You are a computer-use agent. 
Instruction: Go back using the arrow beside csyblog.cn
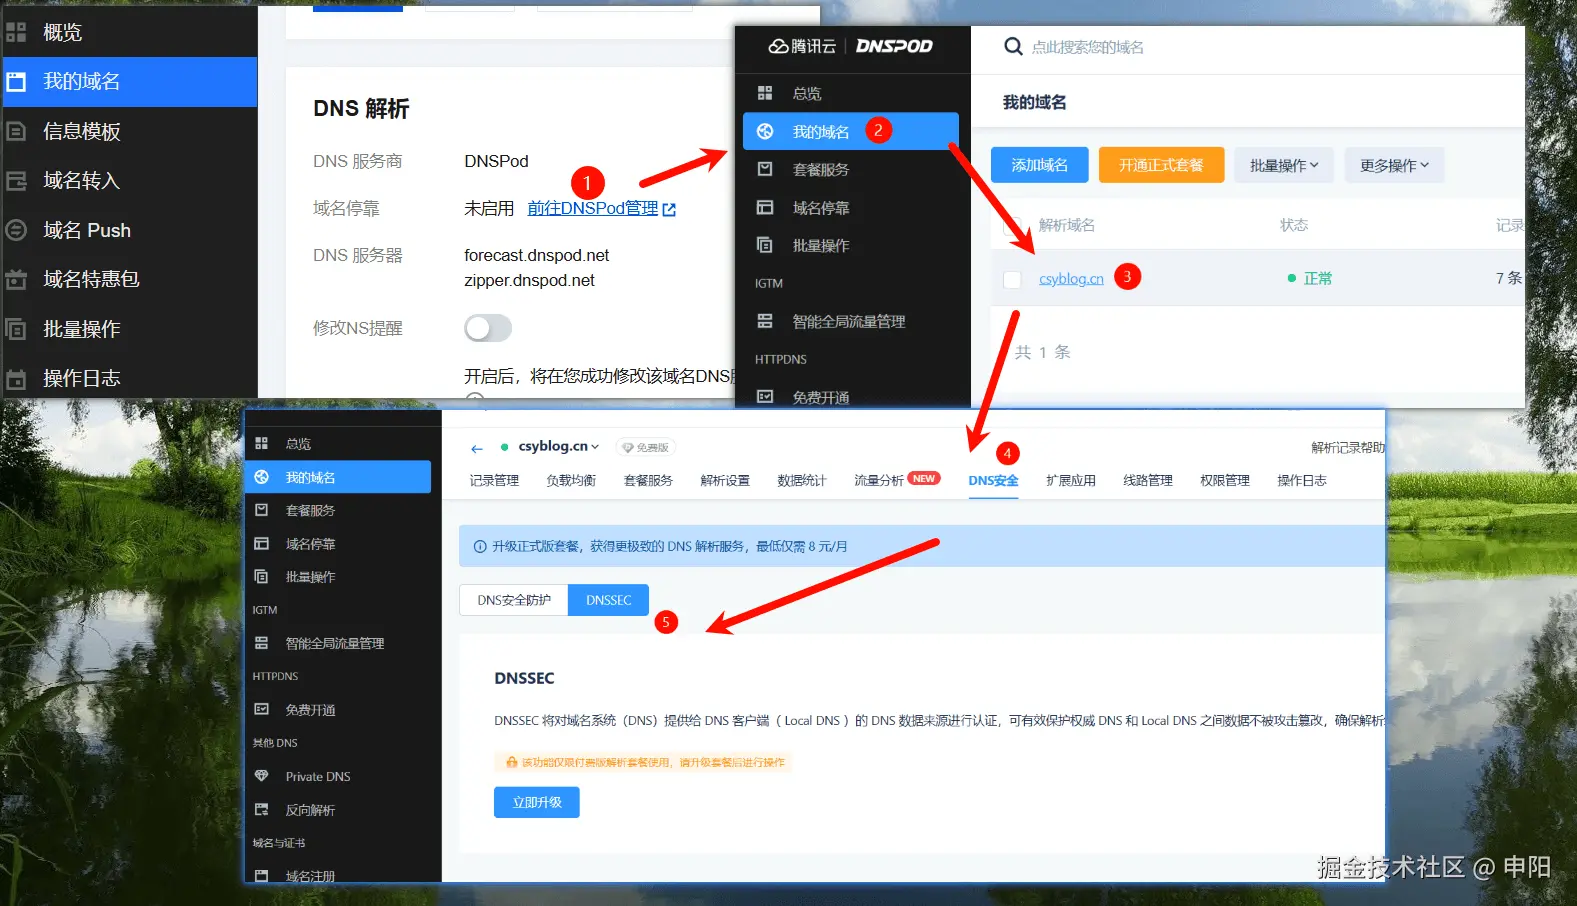point(477,448)
